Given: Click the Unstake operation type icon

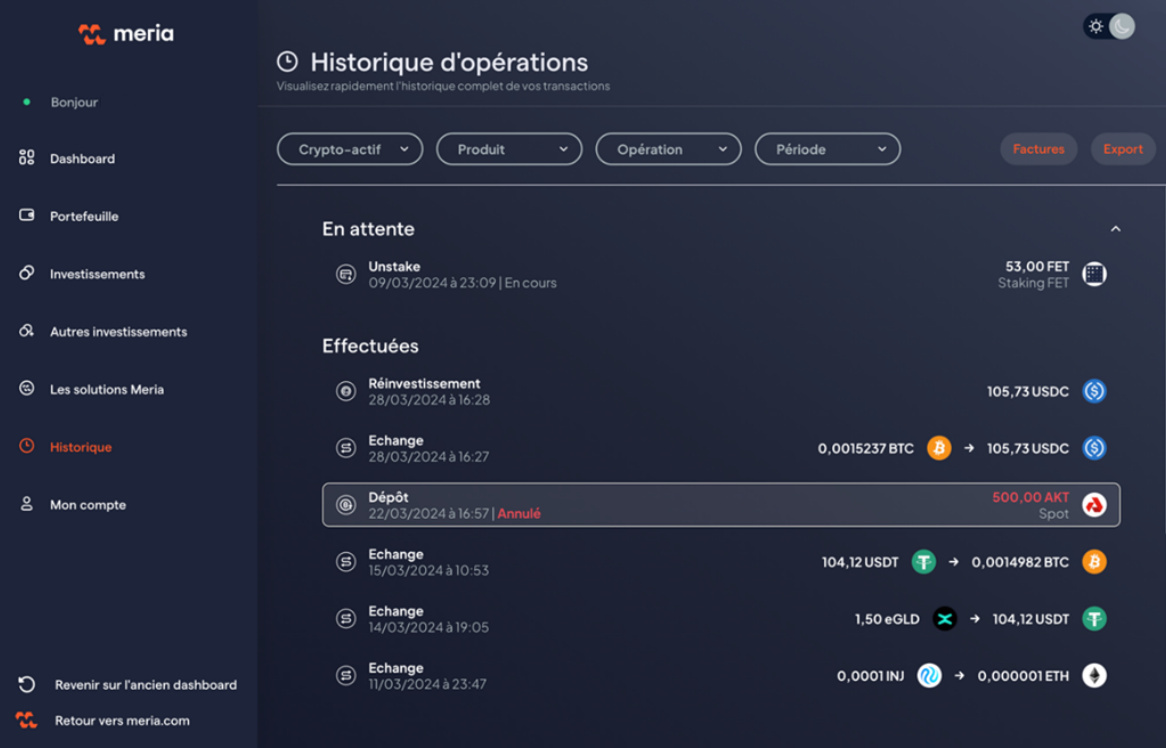Looking at the screenshot, I should click(x=346, y=274).
